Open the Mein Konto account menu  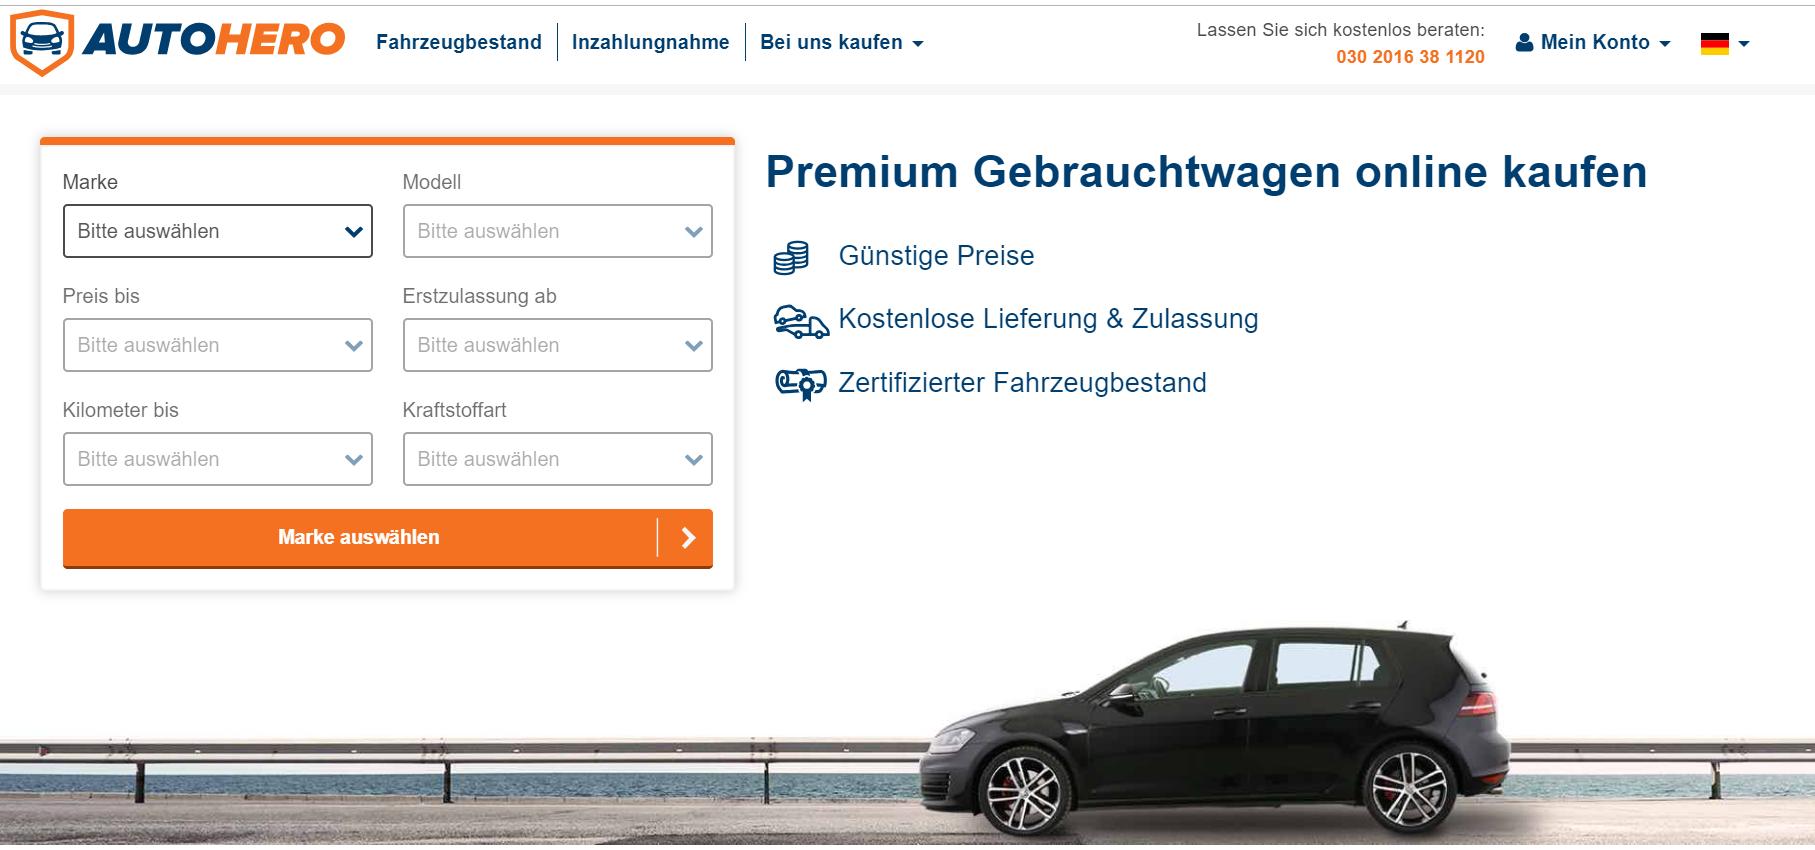(1594, 42)
